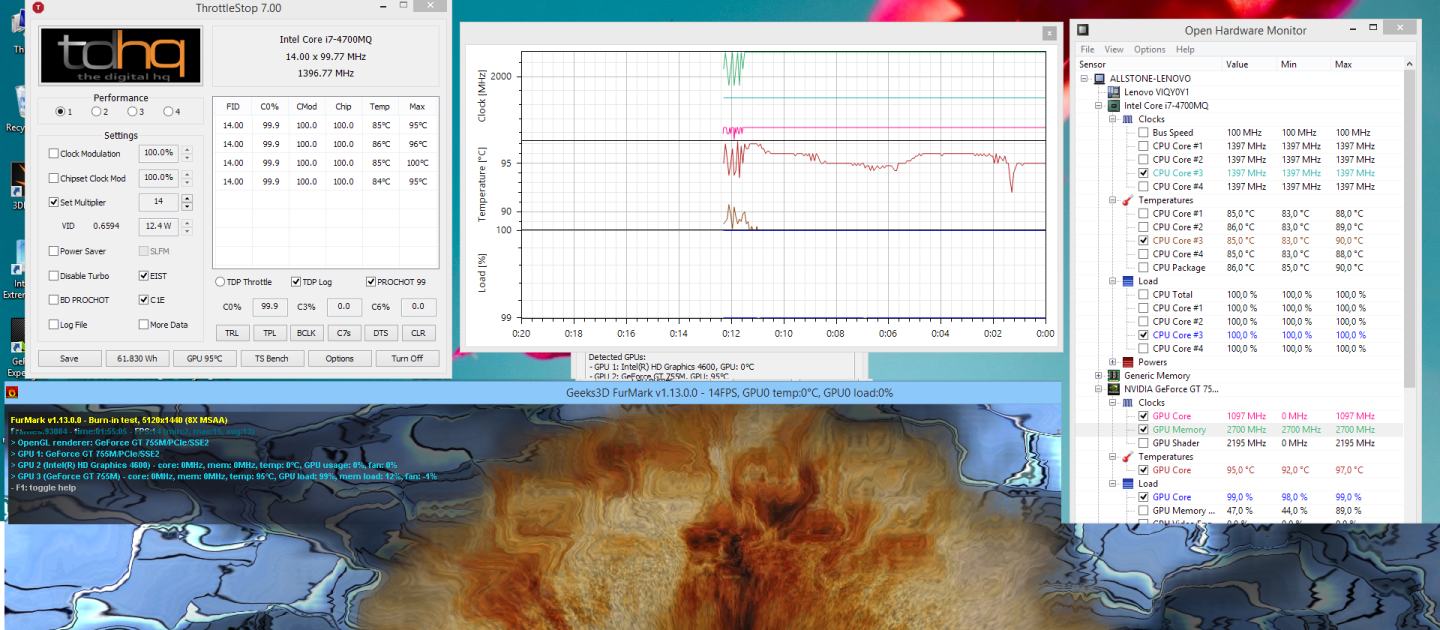Uncheck the EIST checkbox
Image resolution: width=1440 pixels, height=630 pixels.
144,276
